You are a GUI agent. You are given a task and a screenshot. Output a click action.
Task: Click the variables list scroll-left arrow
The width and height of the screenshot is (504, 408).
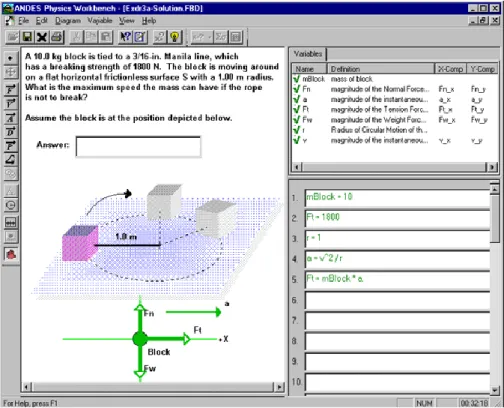tap(297, 167)
